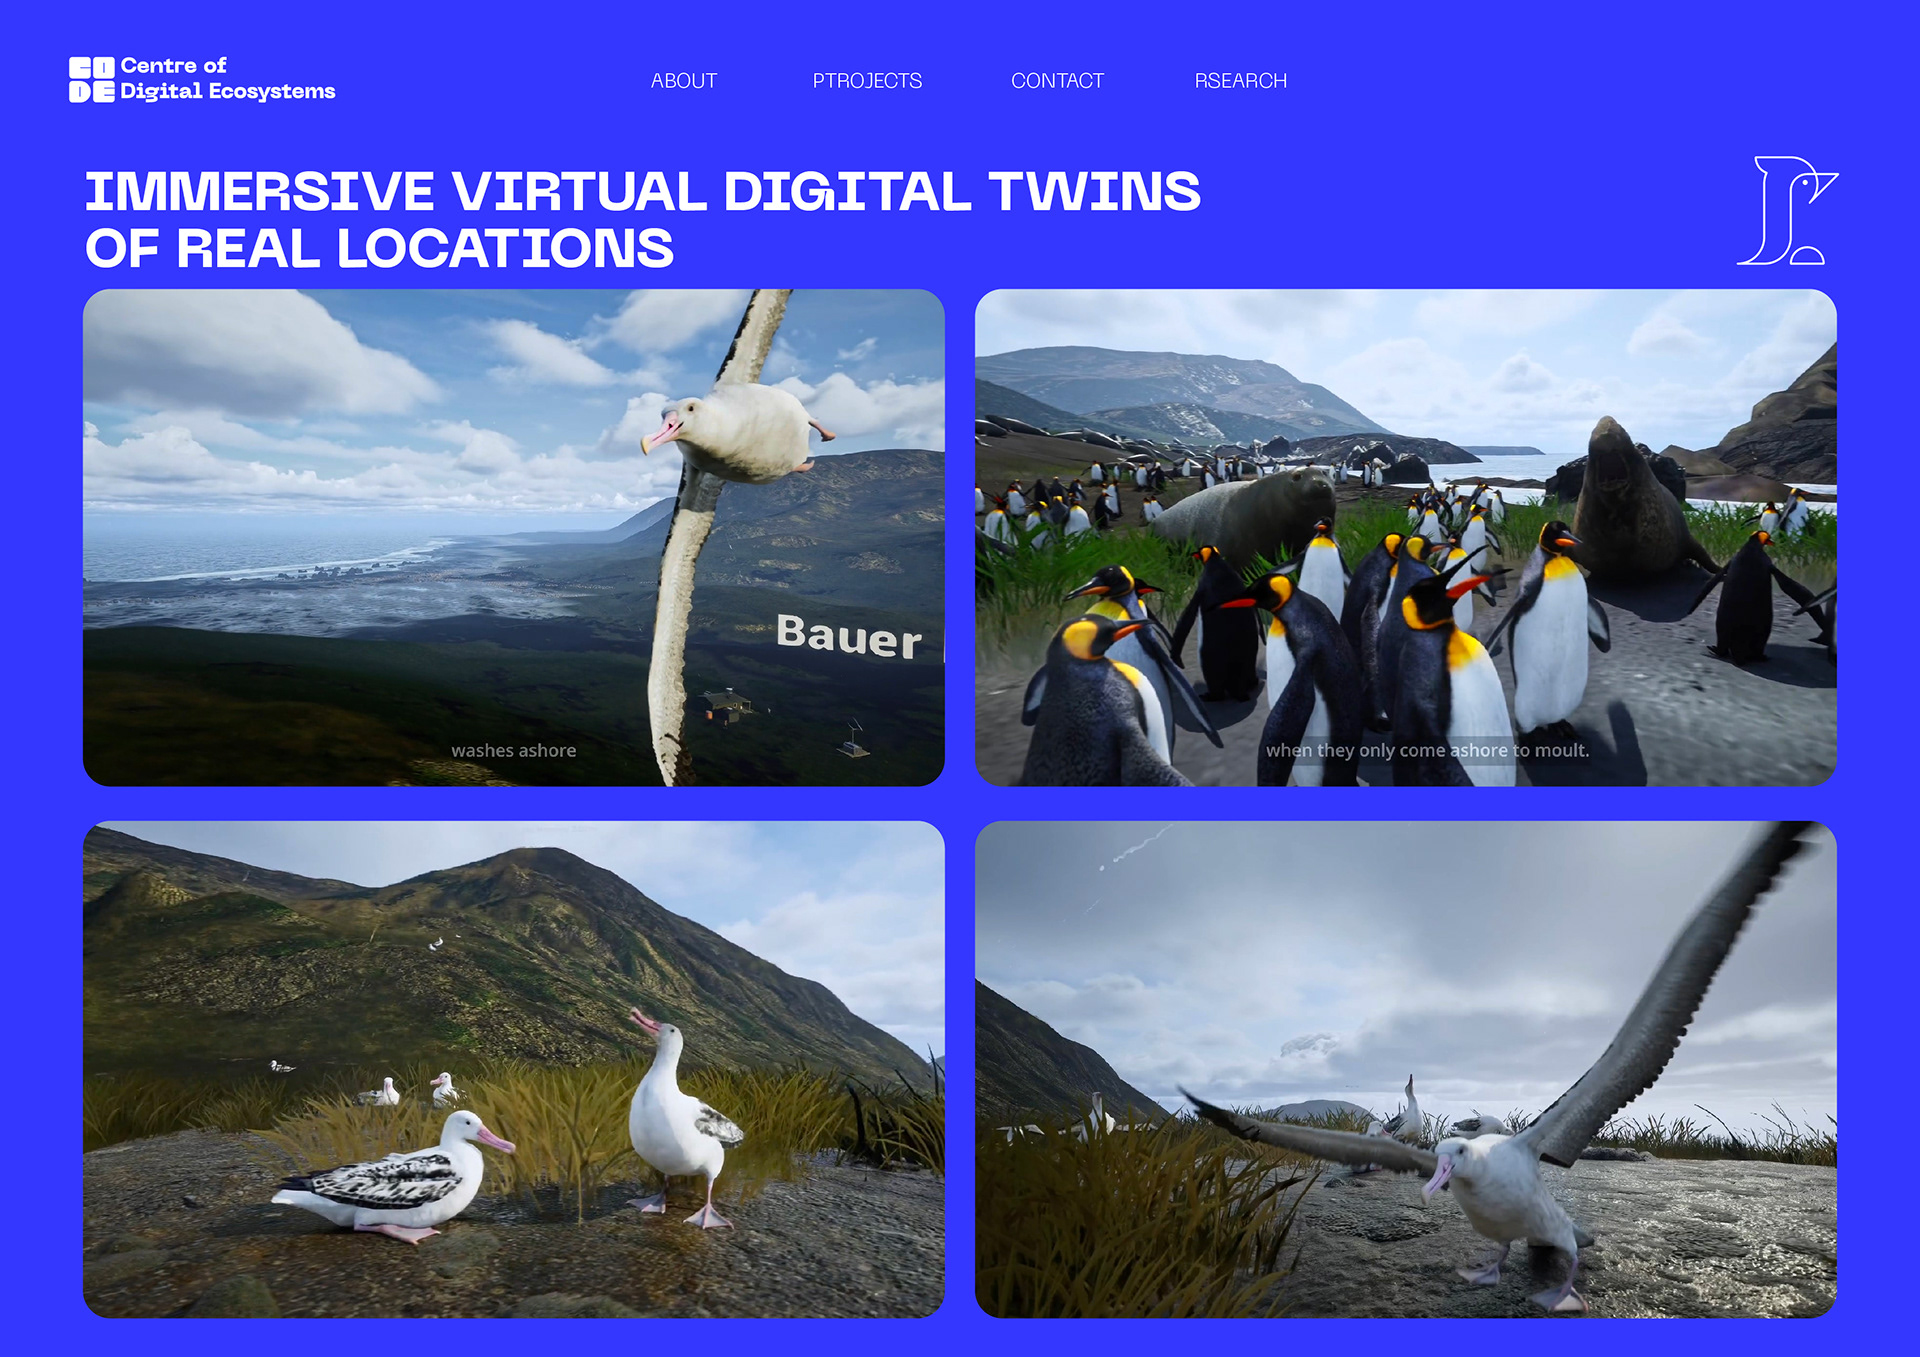Open the ABOUT menu item
Image resolution: width=1920 pixels, height=1357 pixels.
(684, 81)
